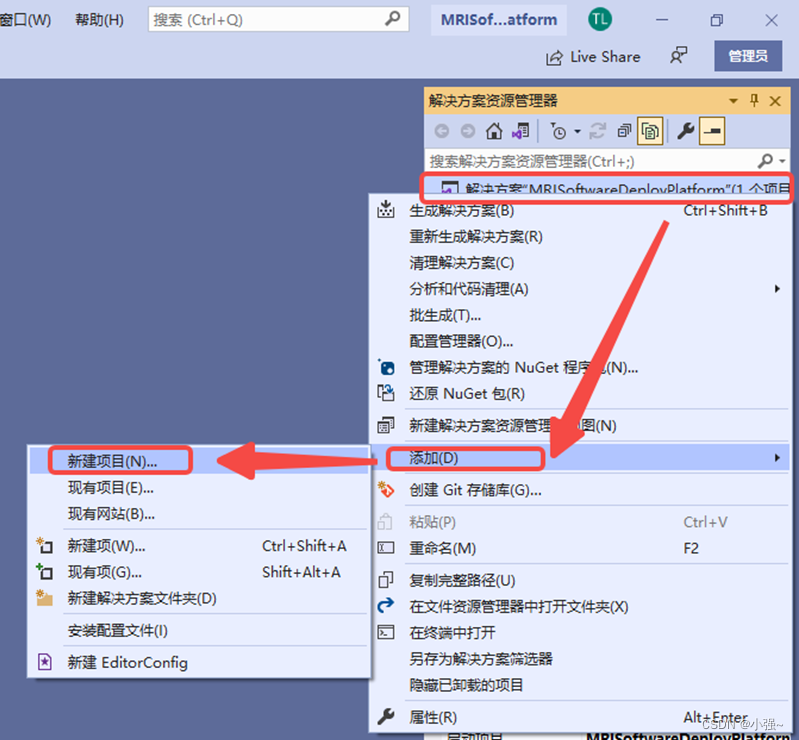Click the send feedback person icon

(678, 56)
